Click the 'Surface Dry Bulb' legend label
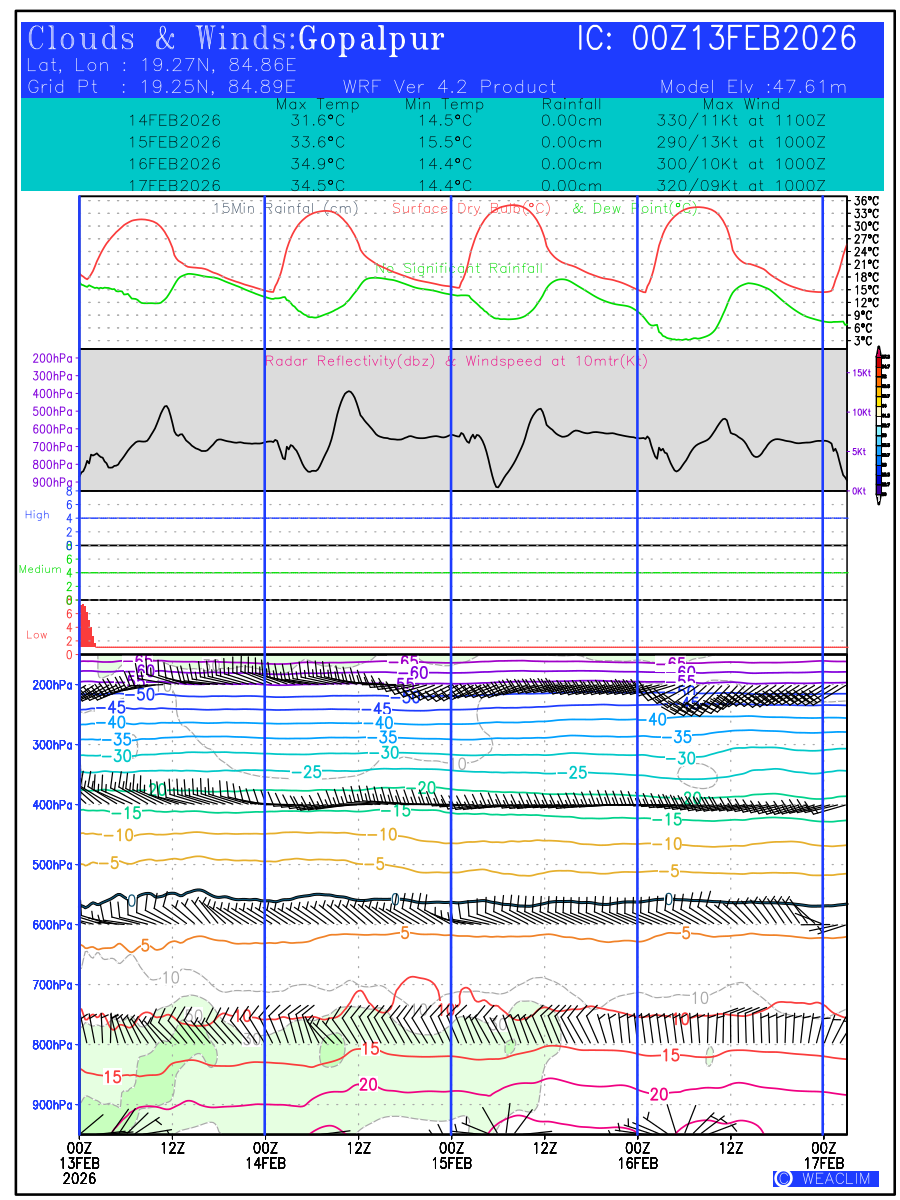900x1200 pixels. (471, 209)
